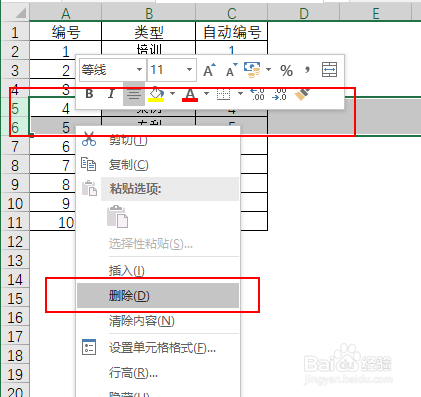
Task: Decrease decimal places icon
Action: [x=279, y=94]
